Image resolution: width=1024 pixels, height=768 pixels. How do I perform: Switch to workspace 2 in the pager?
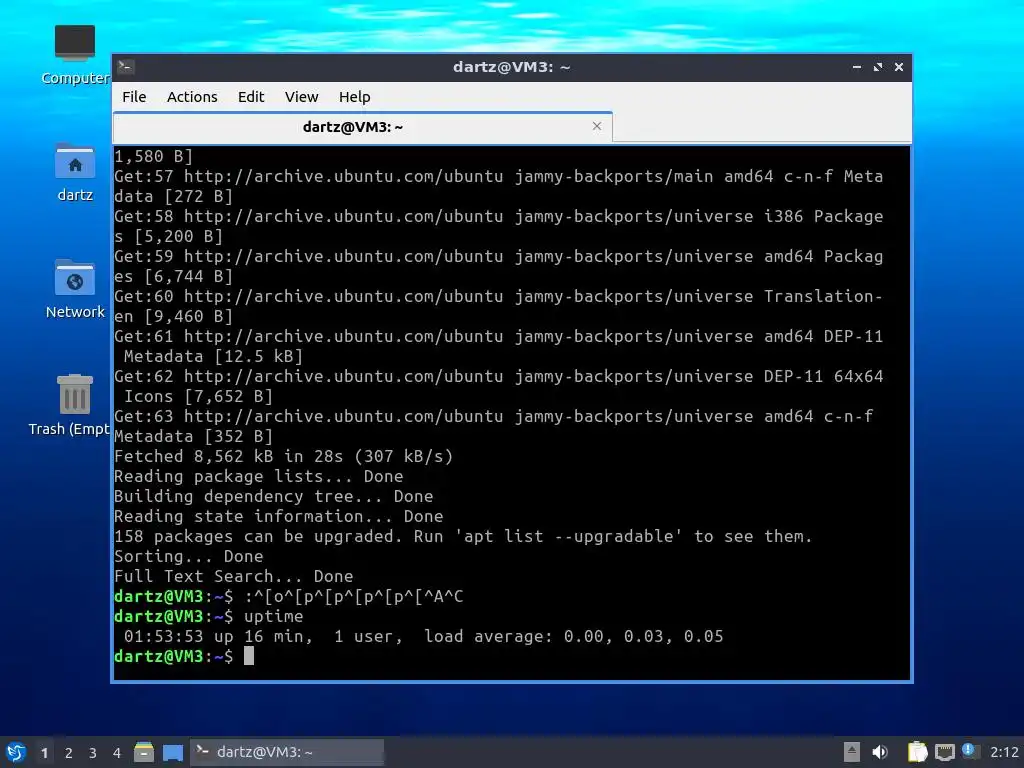point(69,753)
